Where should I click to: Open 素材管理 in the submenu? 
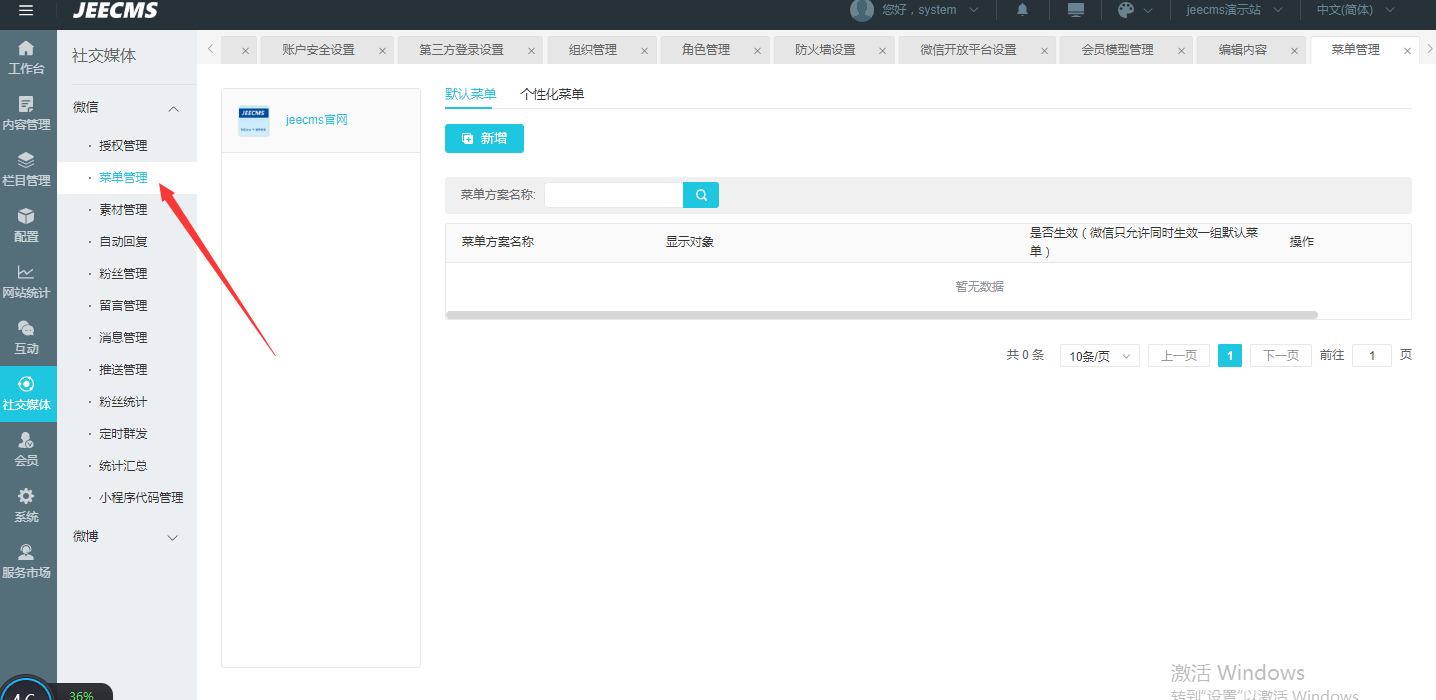point(123,210)
